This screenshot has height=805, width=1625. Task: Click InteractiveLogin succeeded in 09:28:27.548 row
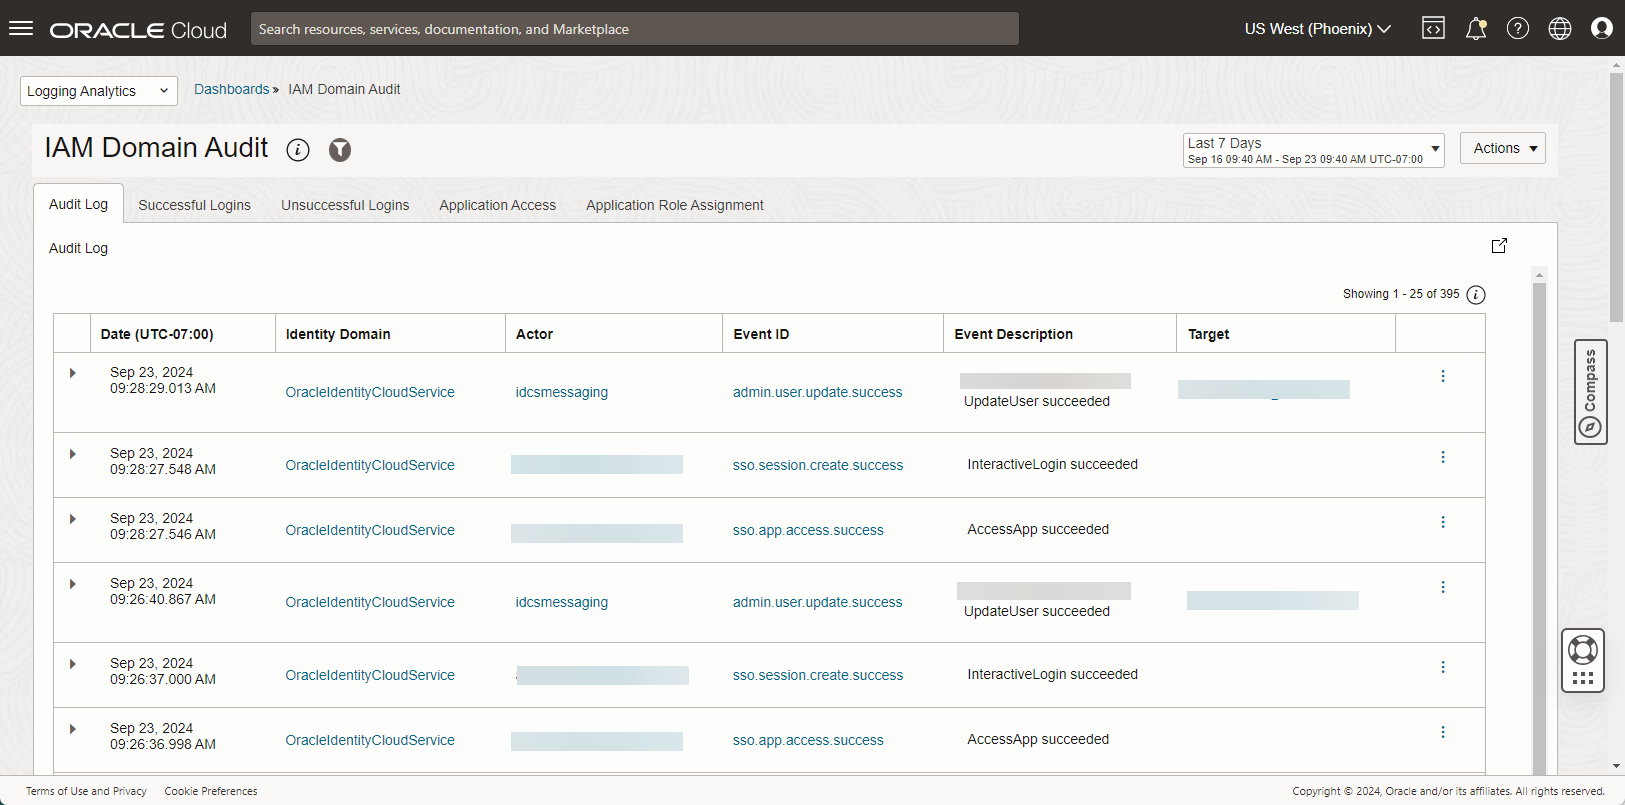click(1052, 464)
